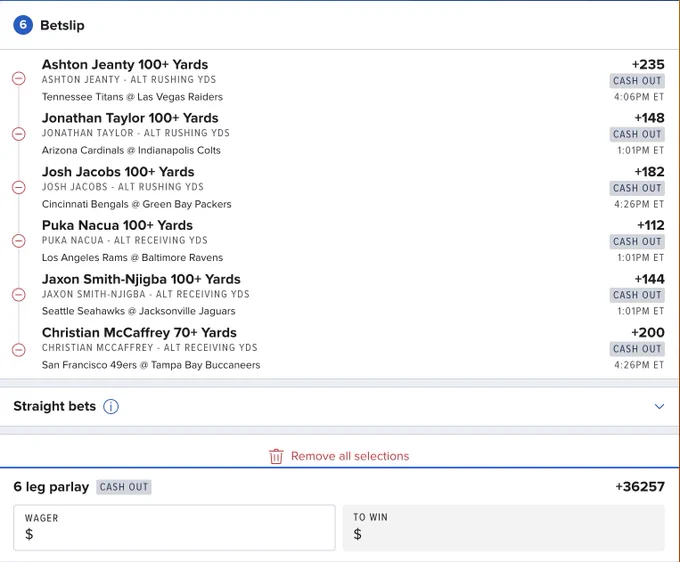The height and width of the screenshot is (562, 680).
Task: Click Arizona Cardinals @ Indianapolis Colts matchup
Action: click(131, 150)
